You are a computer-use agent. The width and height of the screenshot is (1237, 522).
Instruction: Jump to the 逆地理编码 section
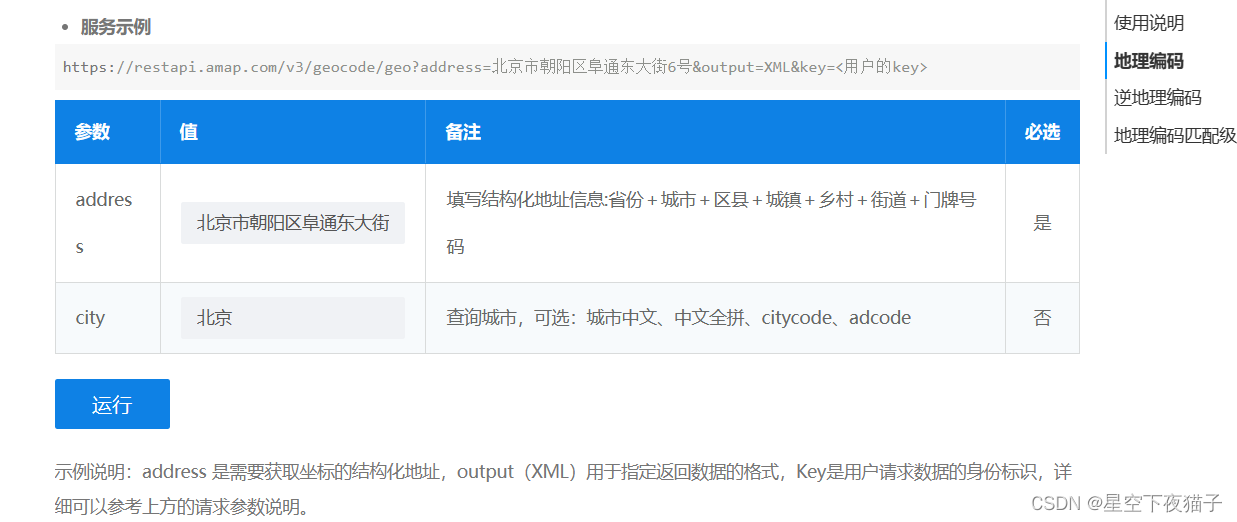1157,98
